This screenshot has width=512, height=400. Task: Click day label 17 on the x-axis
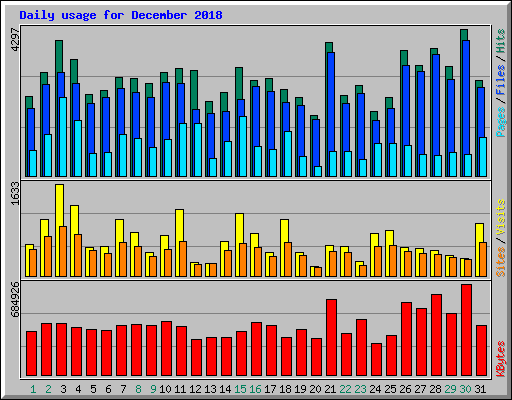coord(270,389)
